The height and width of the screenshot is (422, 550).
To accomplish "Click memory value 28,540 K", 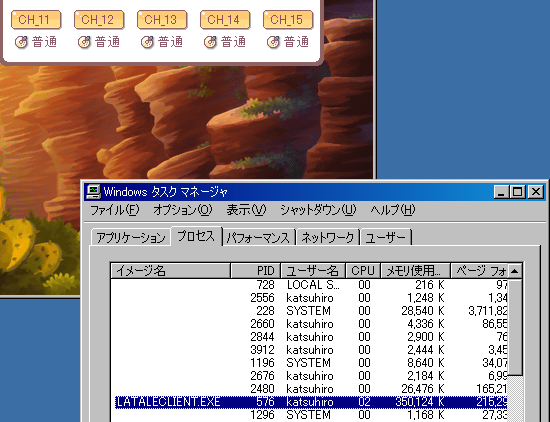I will (423, 311).
